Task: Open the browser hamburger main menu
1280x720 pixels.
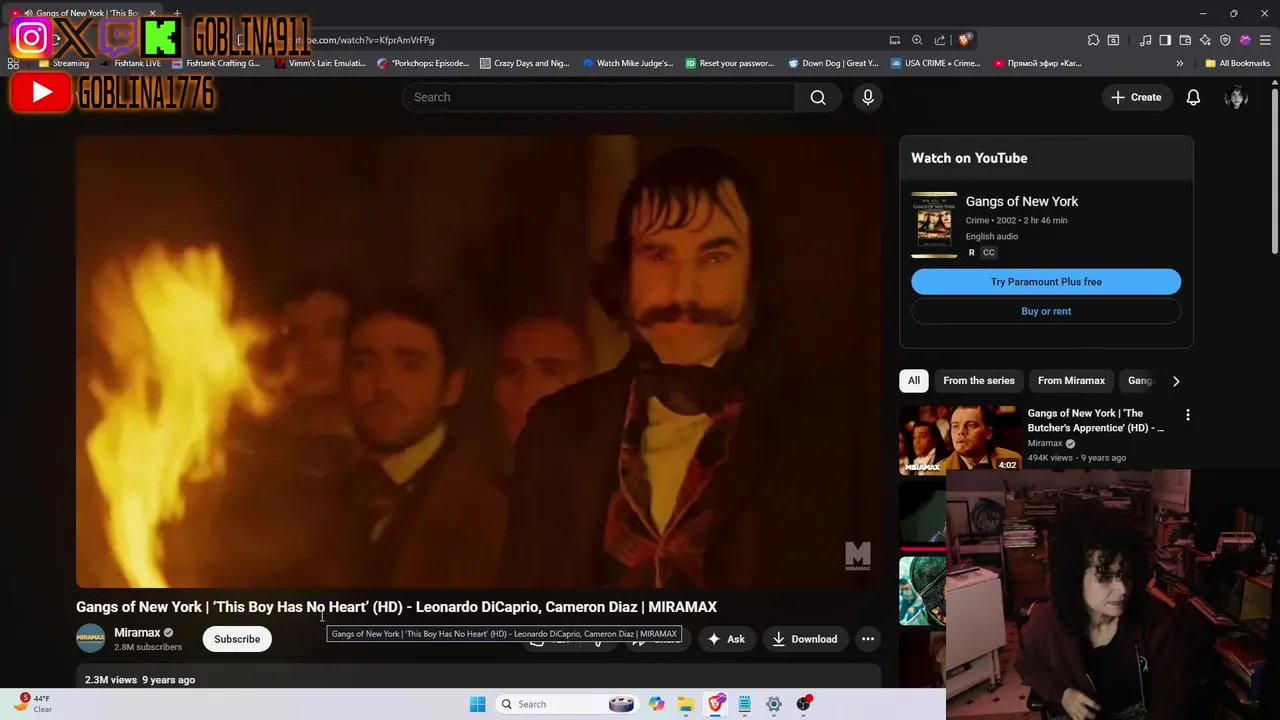Action: pyautogui.click(x=1265, y=40)
